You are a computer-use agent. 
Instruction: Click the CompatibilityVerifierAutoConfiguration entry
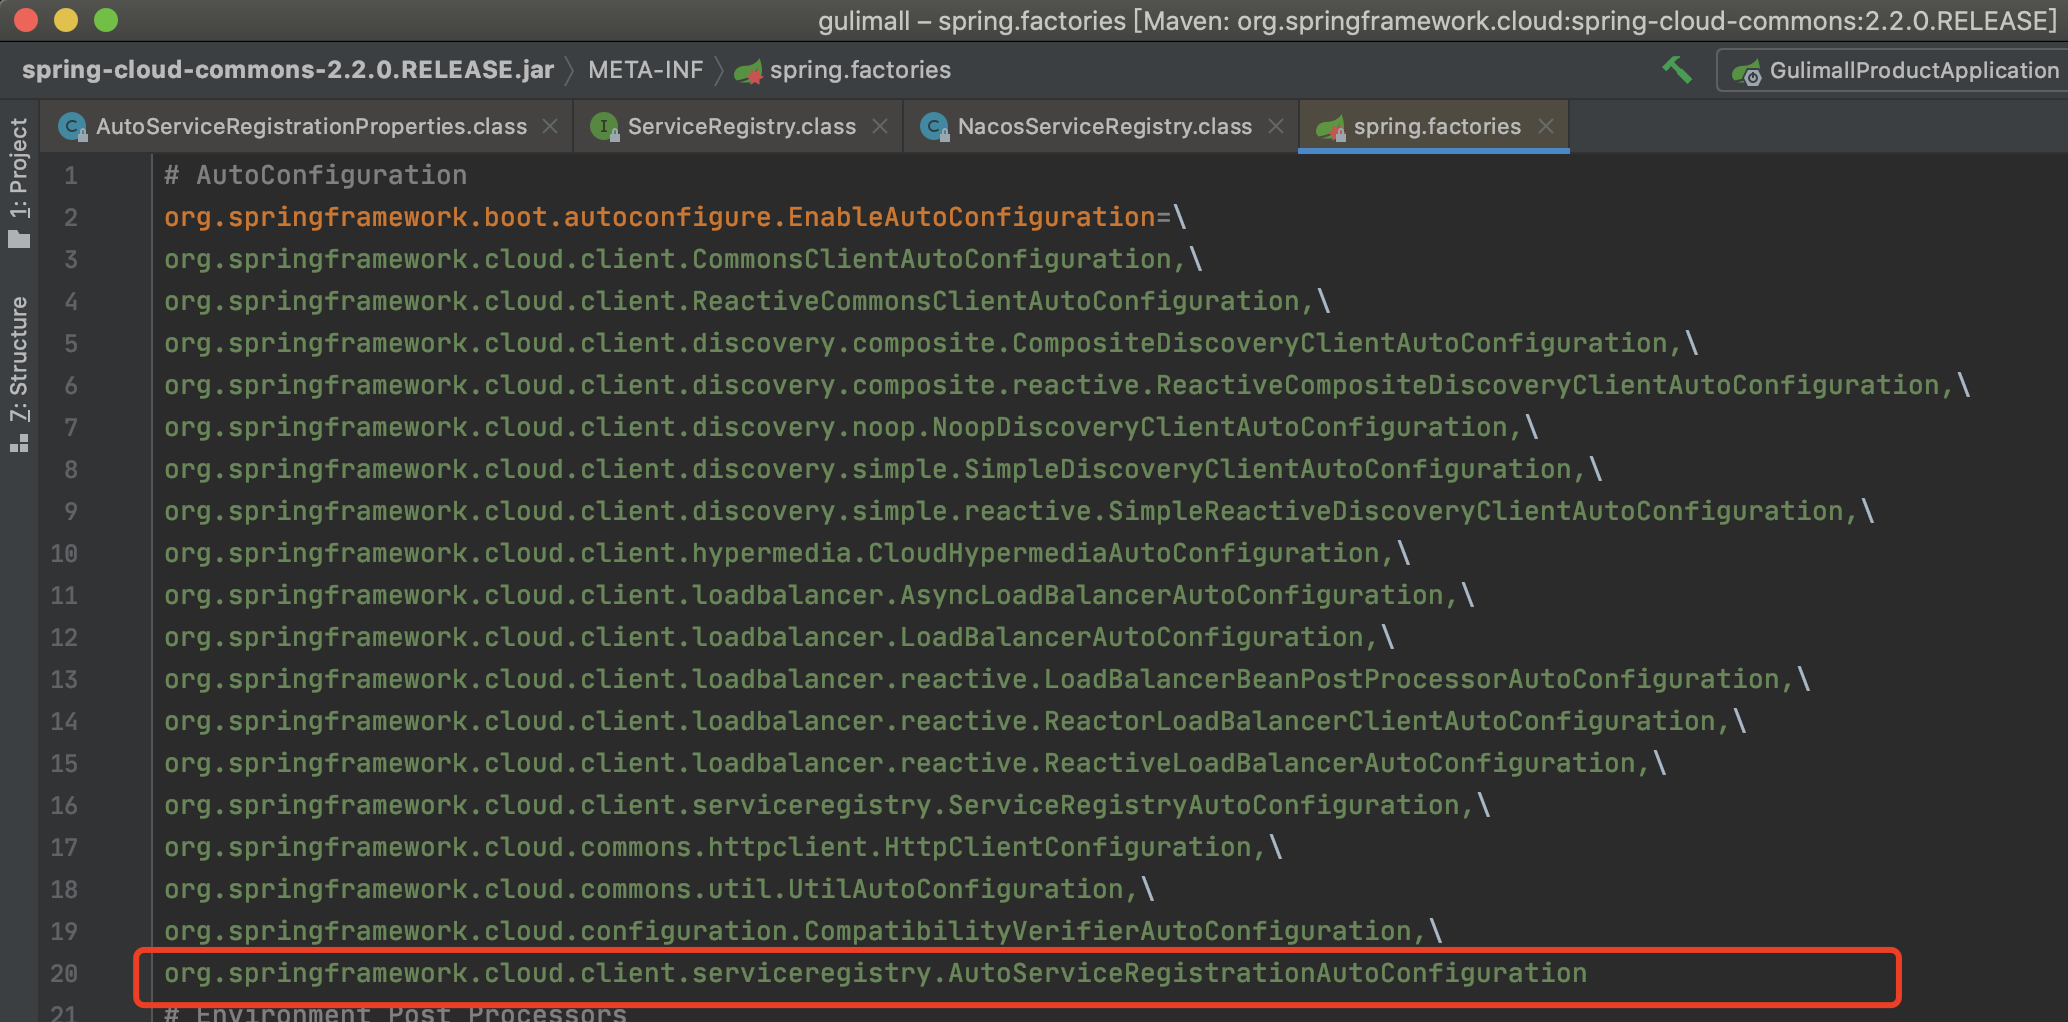click(x=788, y=931)
